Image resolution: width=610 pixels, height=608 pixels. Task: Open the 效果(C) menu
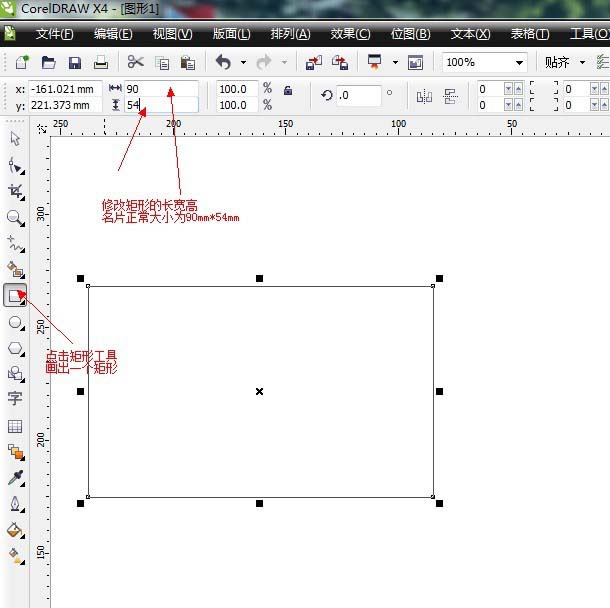(x=350, y=34)
